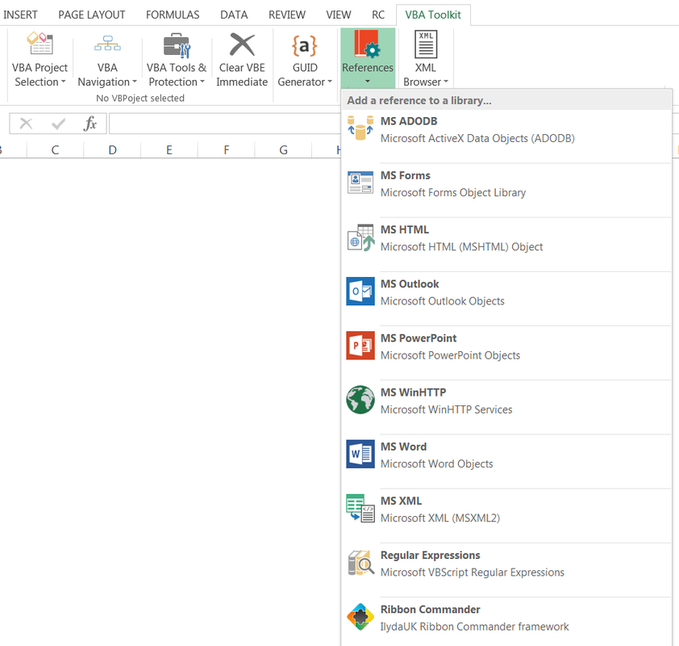Add the Ribbon Commander reference
The height and width of the screenshot is (646, 679).
tap(506, 622)
